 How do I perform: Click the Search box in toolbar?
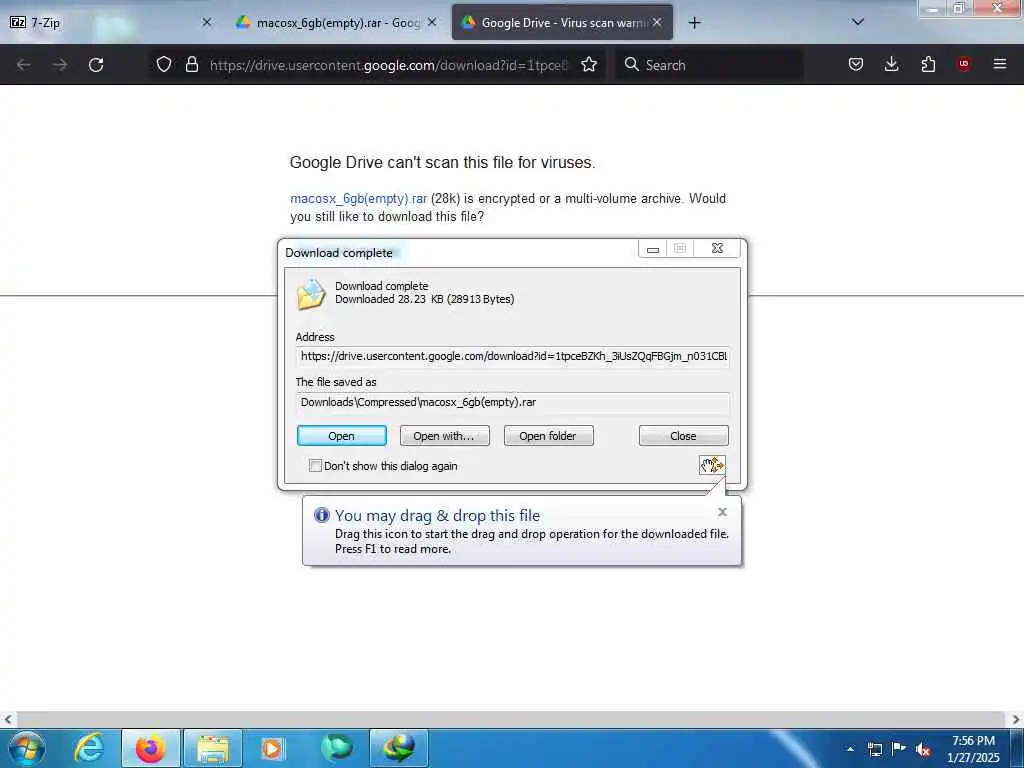coord(709,65)
